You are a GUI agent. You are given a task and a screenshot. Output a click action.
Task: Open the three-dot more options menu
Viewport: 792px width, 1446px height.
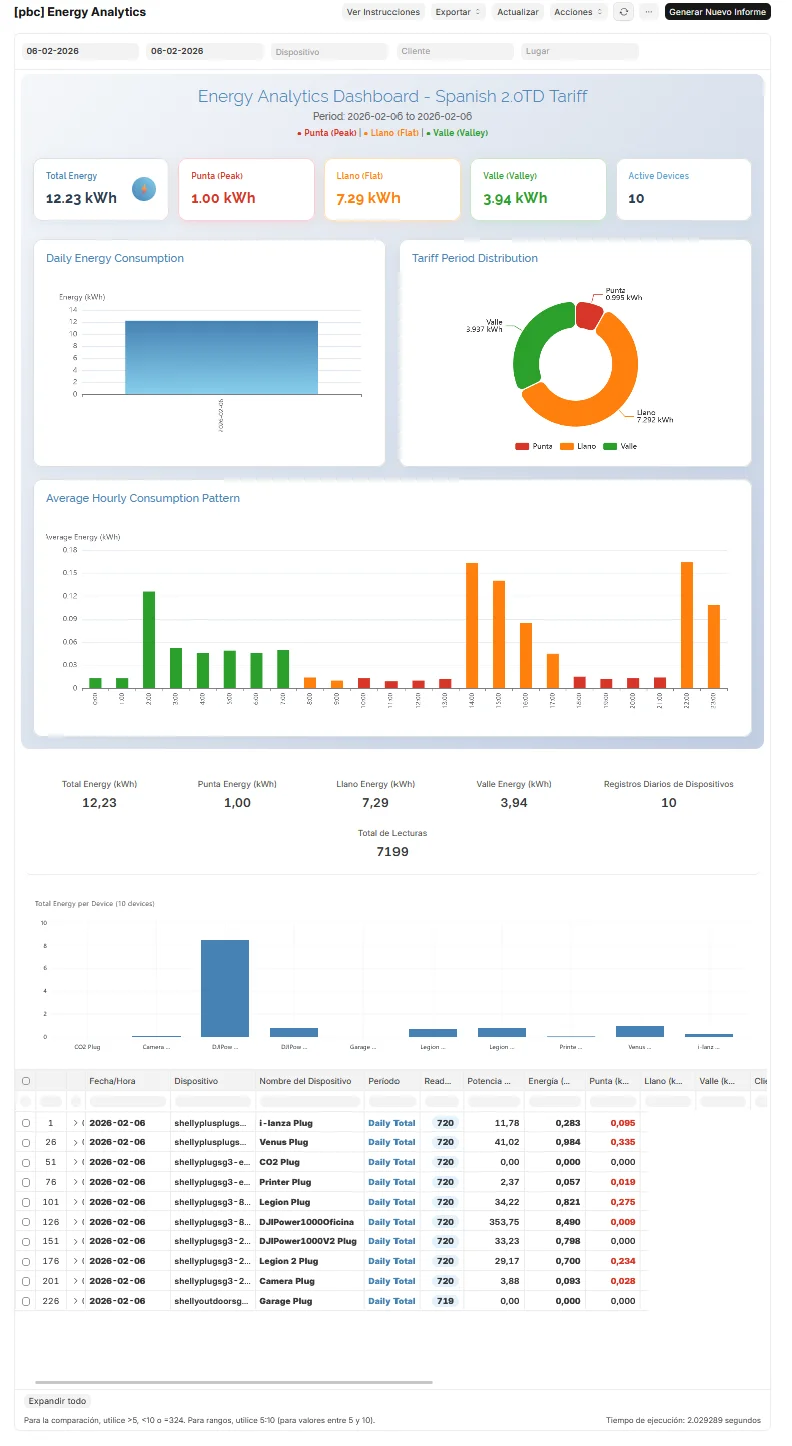click(x=649, y=12)
